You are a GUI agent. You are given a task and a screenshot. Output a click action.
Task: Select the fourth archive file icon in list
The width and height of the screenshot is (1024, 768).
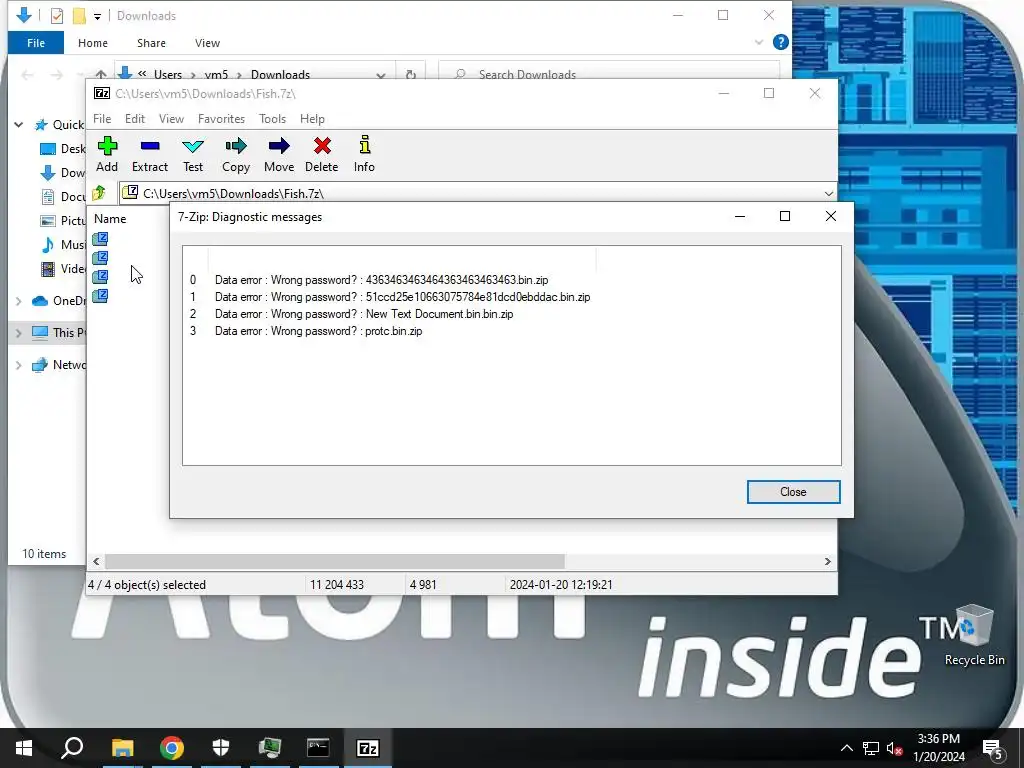pyautogui.click(x=100, y=296)
